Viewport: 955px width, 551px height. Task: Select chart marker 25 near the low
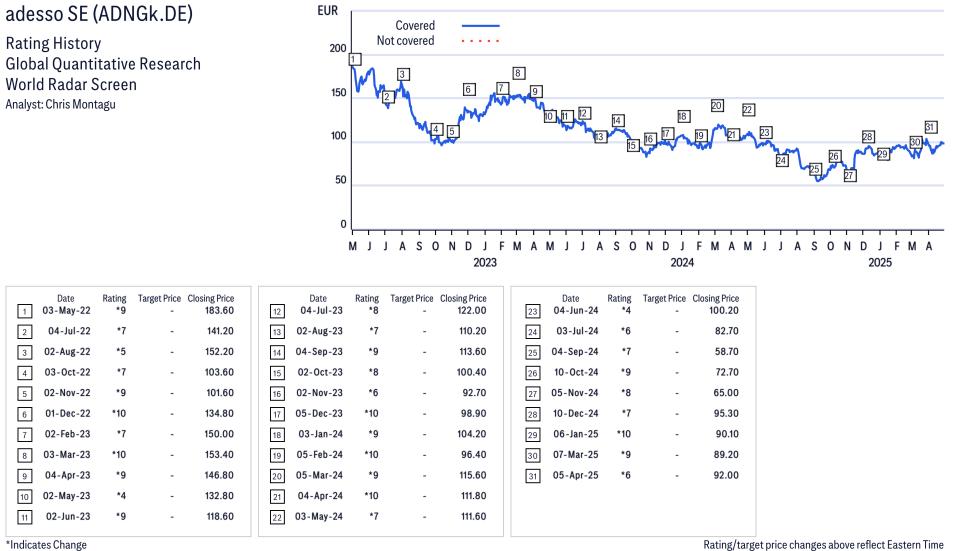815,169
